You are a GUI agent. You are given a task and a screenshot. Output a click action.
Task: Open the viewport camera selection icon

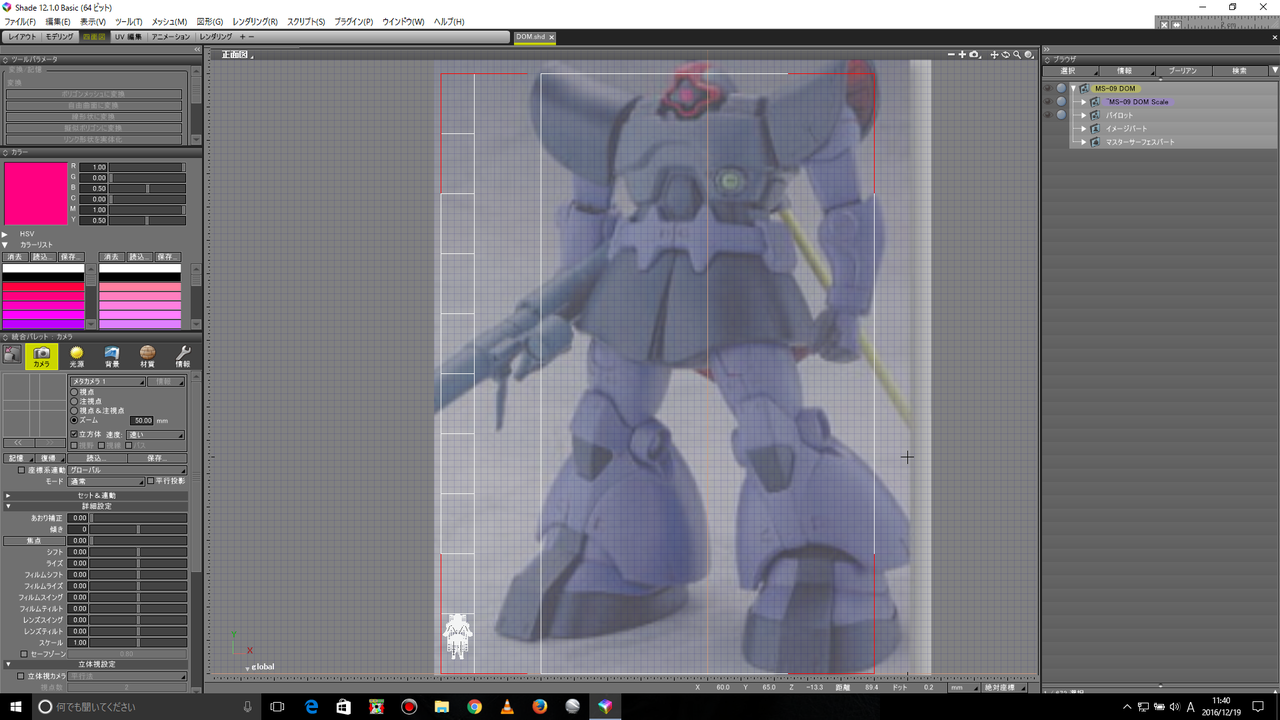point(974,55)
